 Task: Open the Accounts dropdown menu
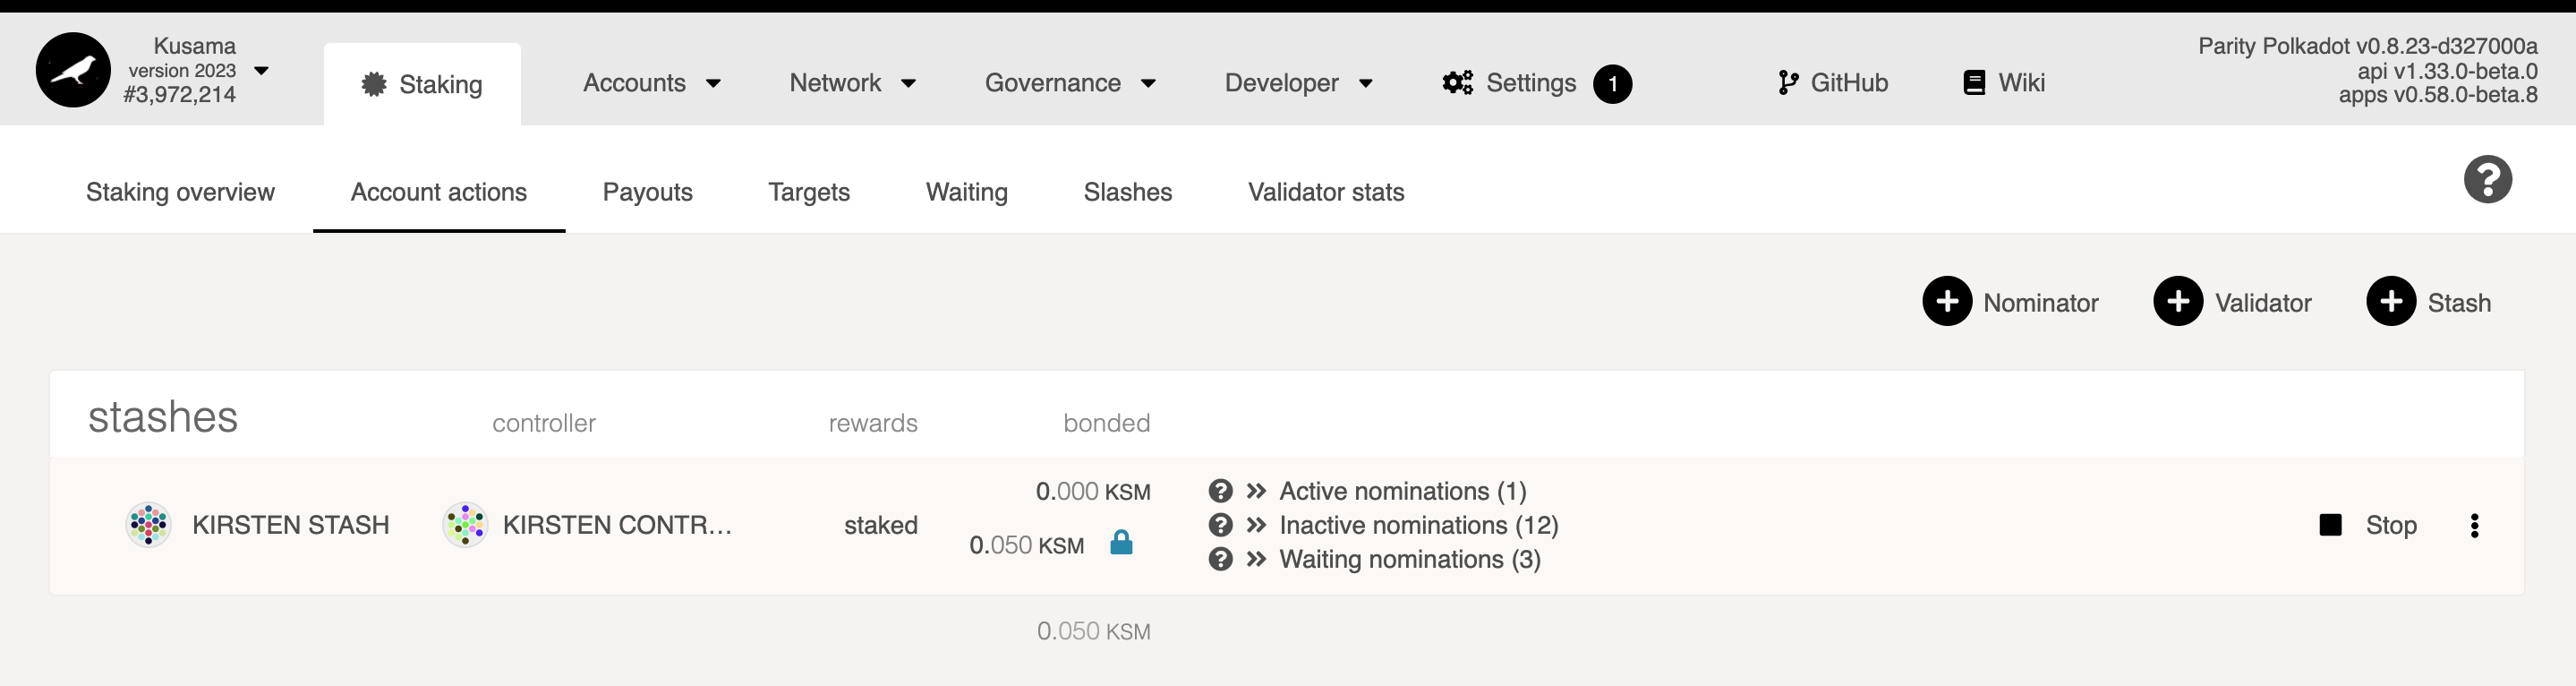[x=651, y=83]
